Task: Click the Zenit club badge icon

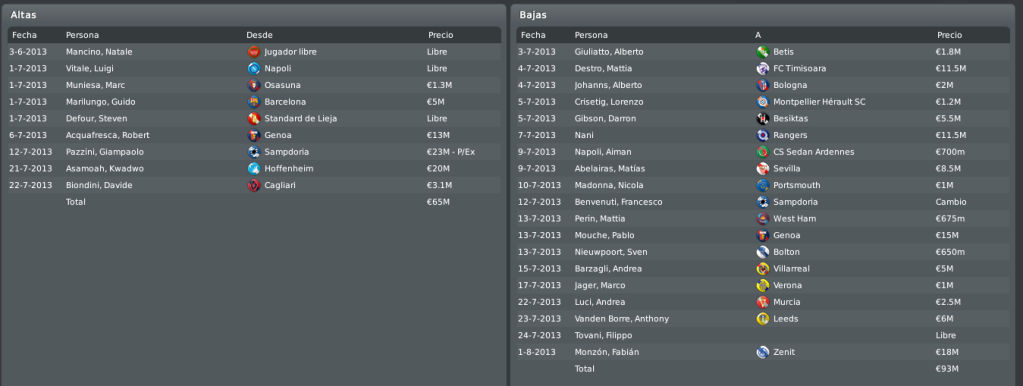Action: tap(763, 352)
